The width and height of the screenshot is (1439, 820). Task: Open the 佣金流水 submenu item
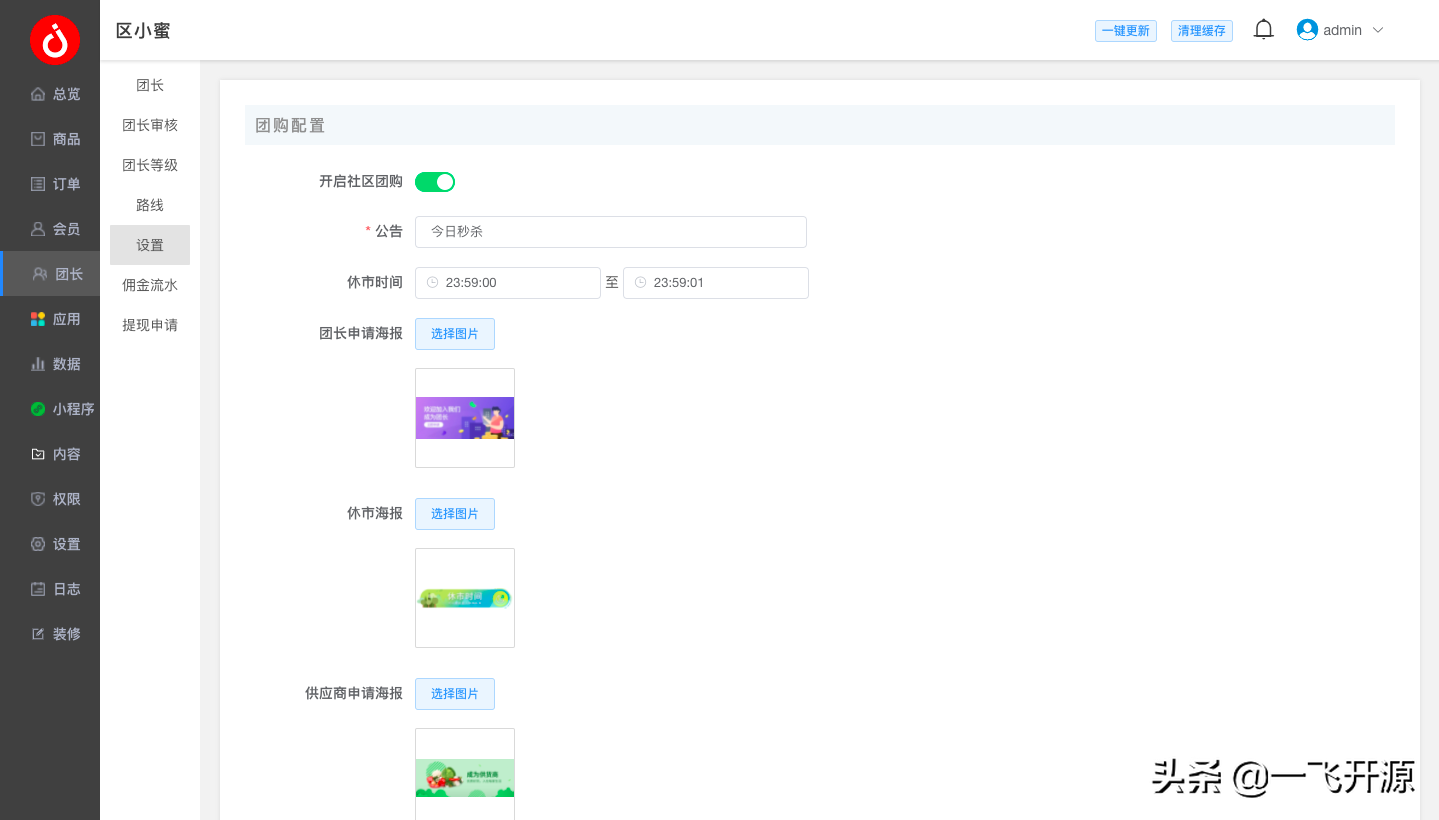150,285
